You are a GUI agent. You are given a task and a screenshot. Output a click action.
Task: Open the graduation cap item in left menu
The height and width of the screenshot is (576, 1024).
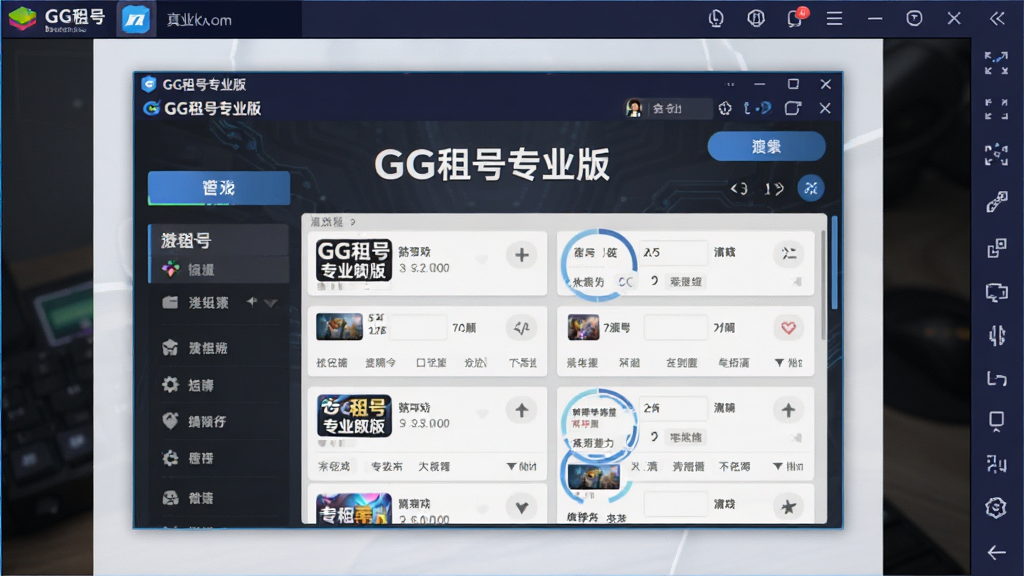(219, 347)
